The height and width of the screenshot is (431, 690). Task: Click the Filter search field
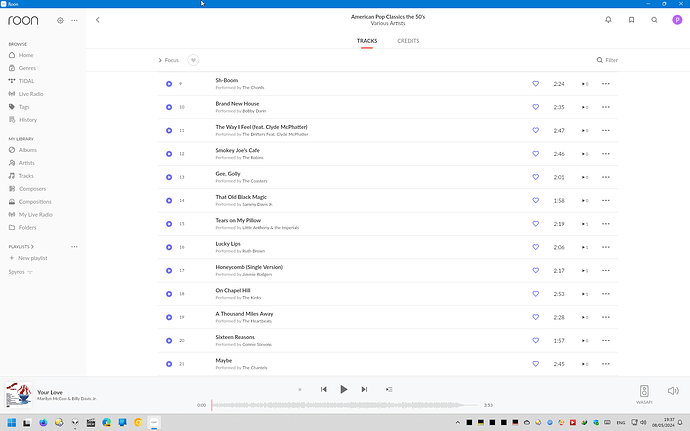tap(607, 60)
